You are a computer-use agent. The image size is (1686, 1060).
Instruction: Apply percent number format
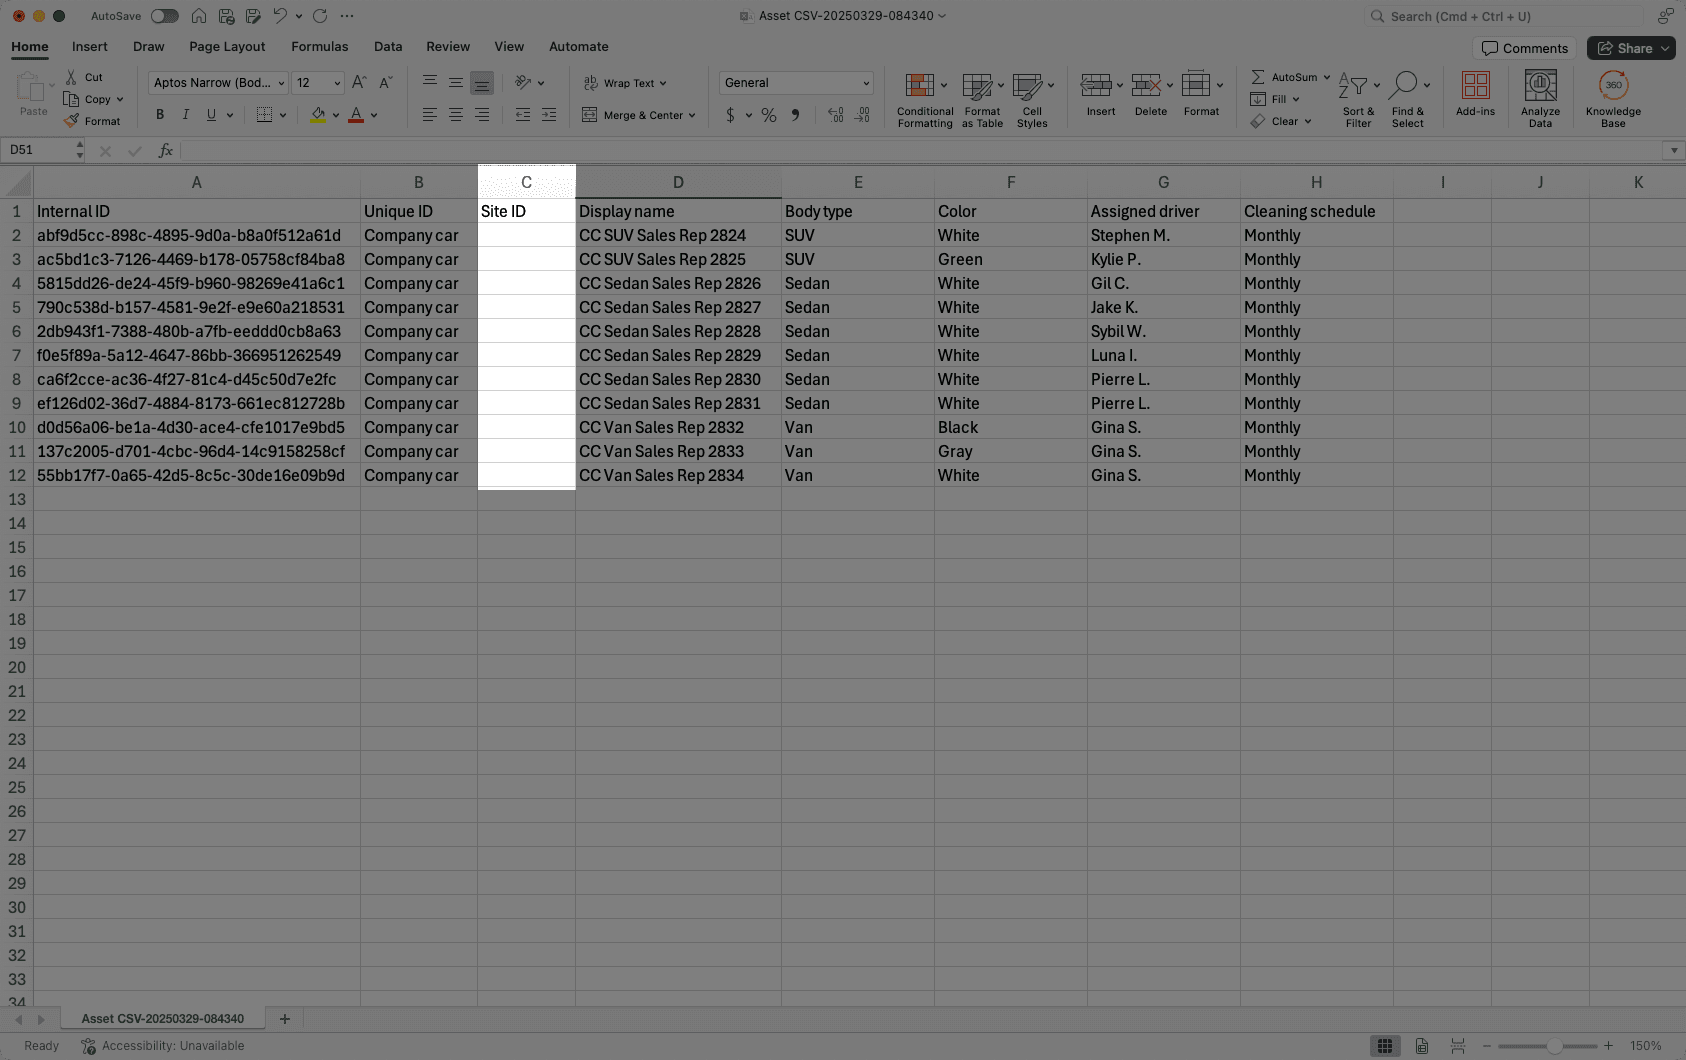(769, 115)
